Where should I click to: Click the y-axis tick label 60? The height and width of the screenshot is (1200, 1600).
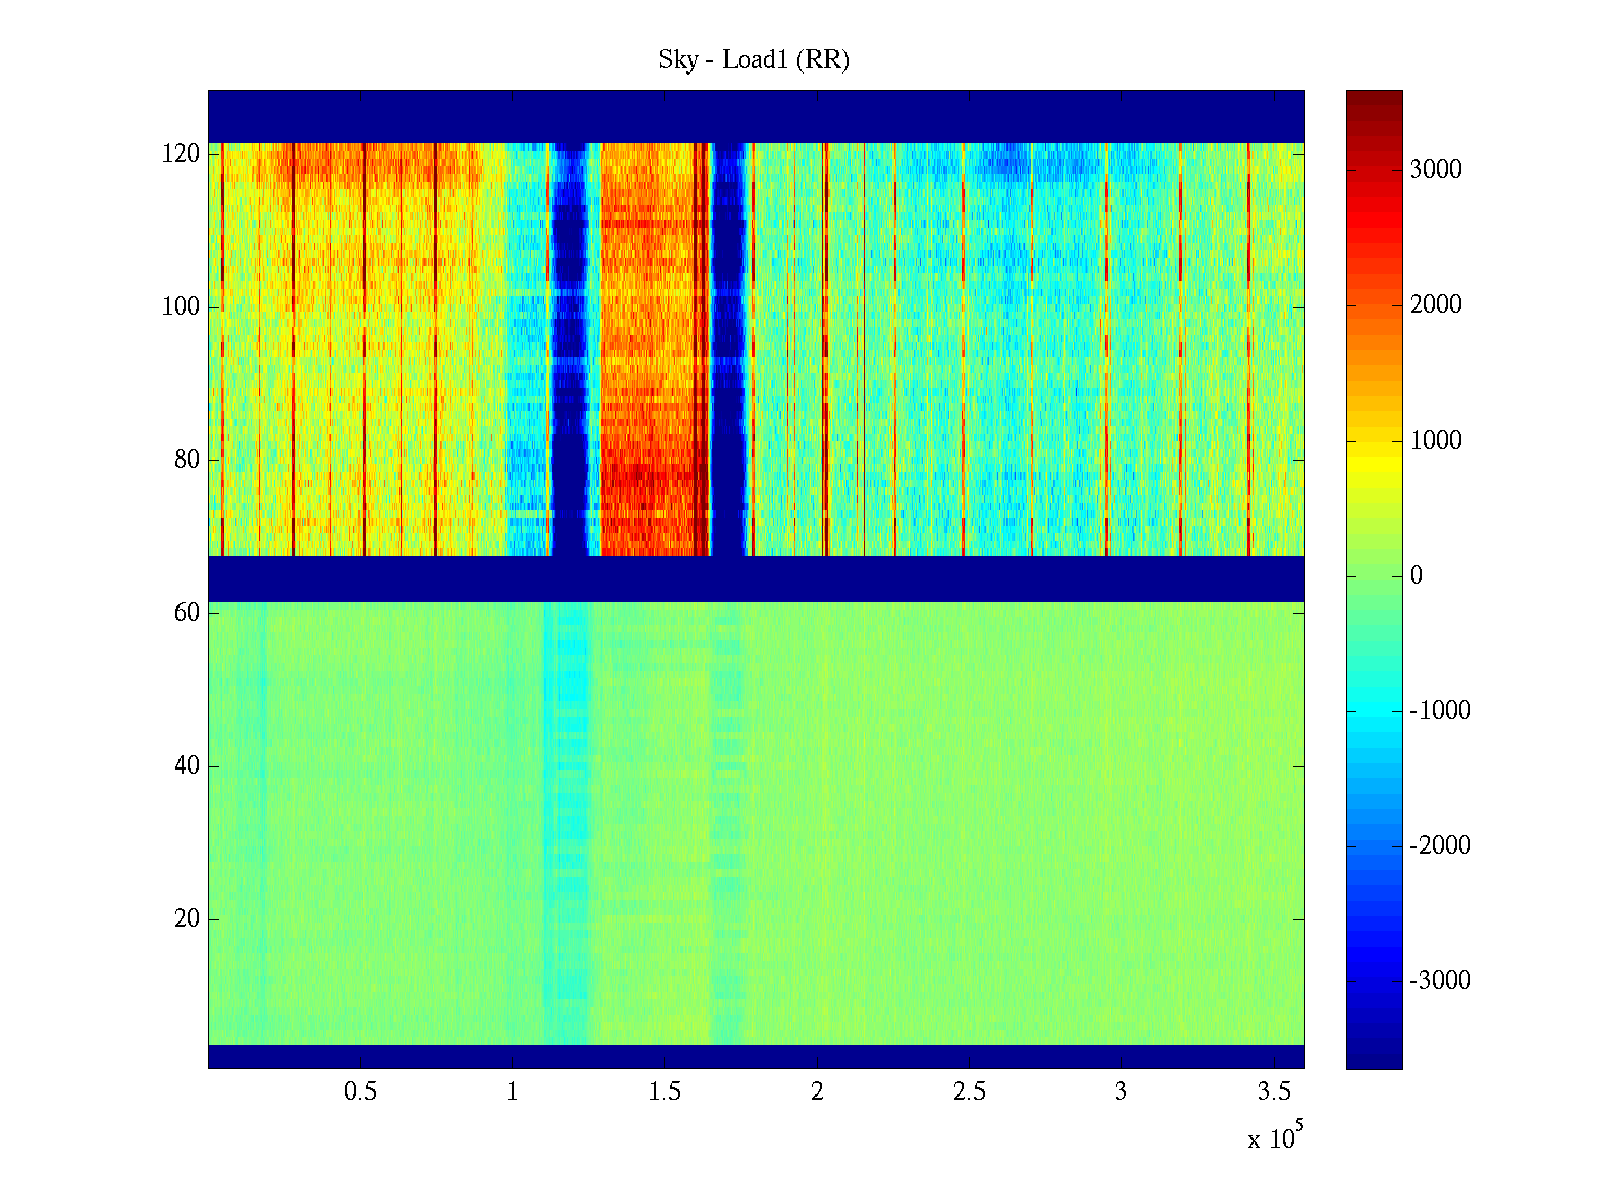(187, 613)
